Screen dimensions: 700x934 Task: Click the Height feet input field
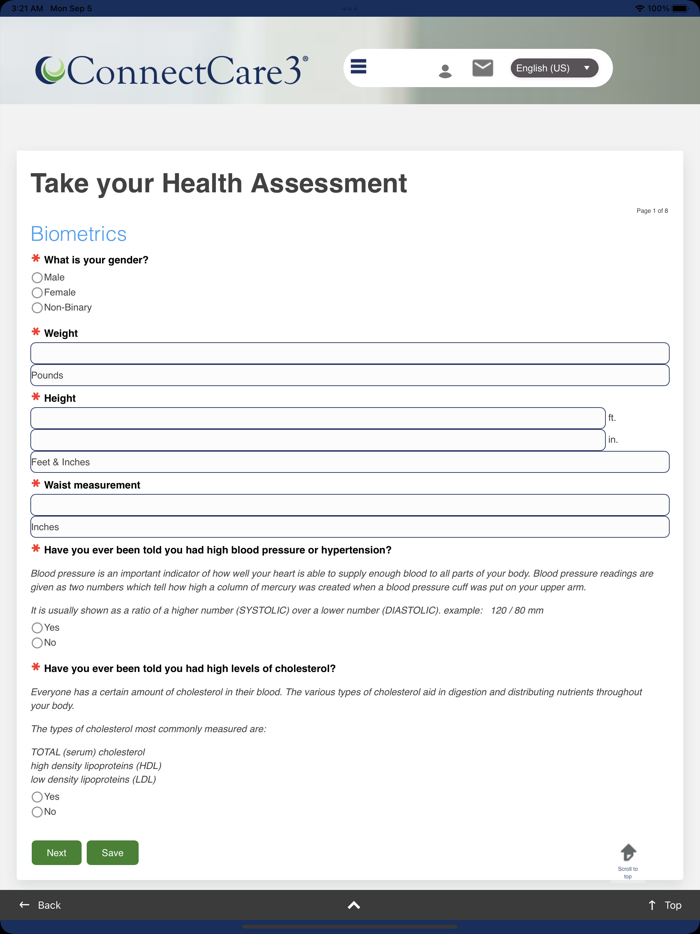coord(316,417)
